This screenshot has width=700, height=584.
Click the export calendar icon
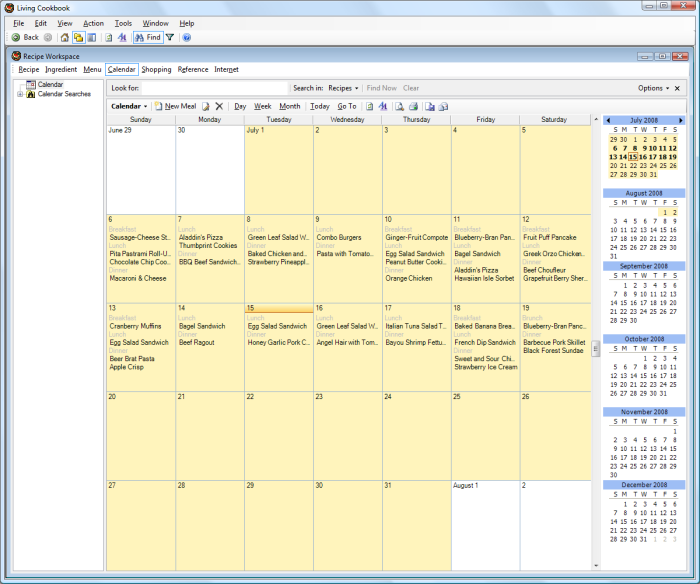coord(430,106)
